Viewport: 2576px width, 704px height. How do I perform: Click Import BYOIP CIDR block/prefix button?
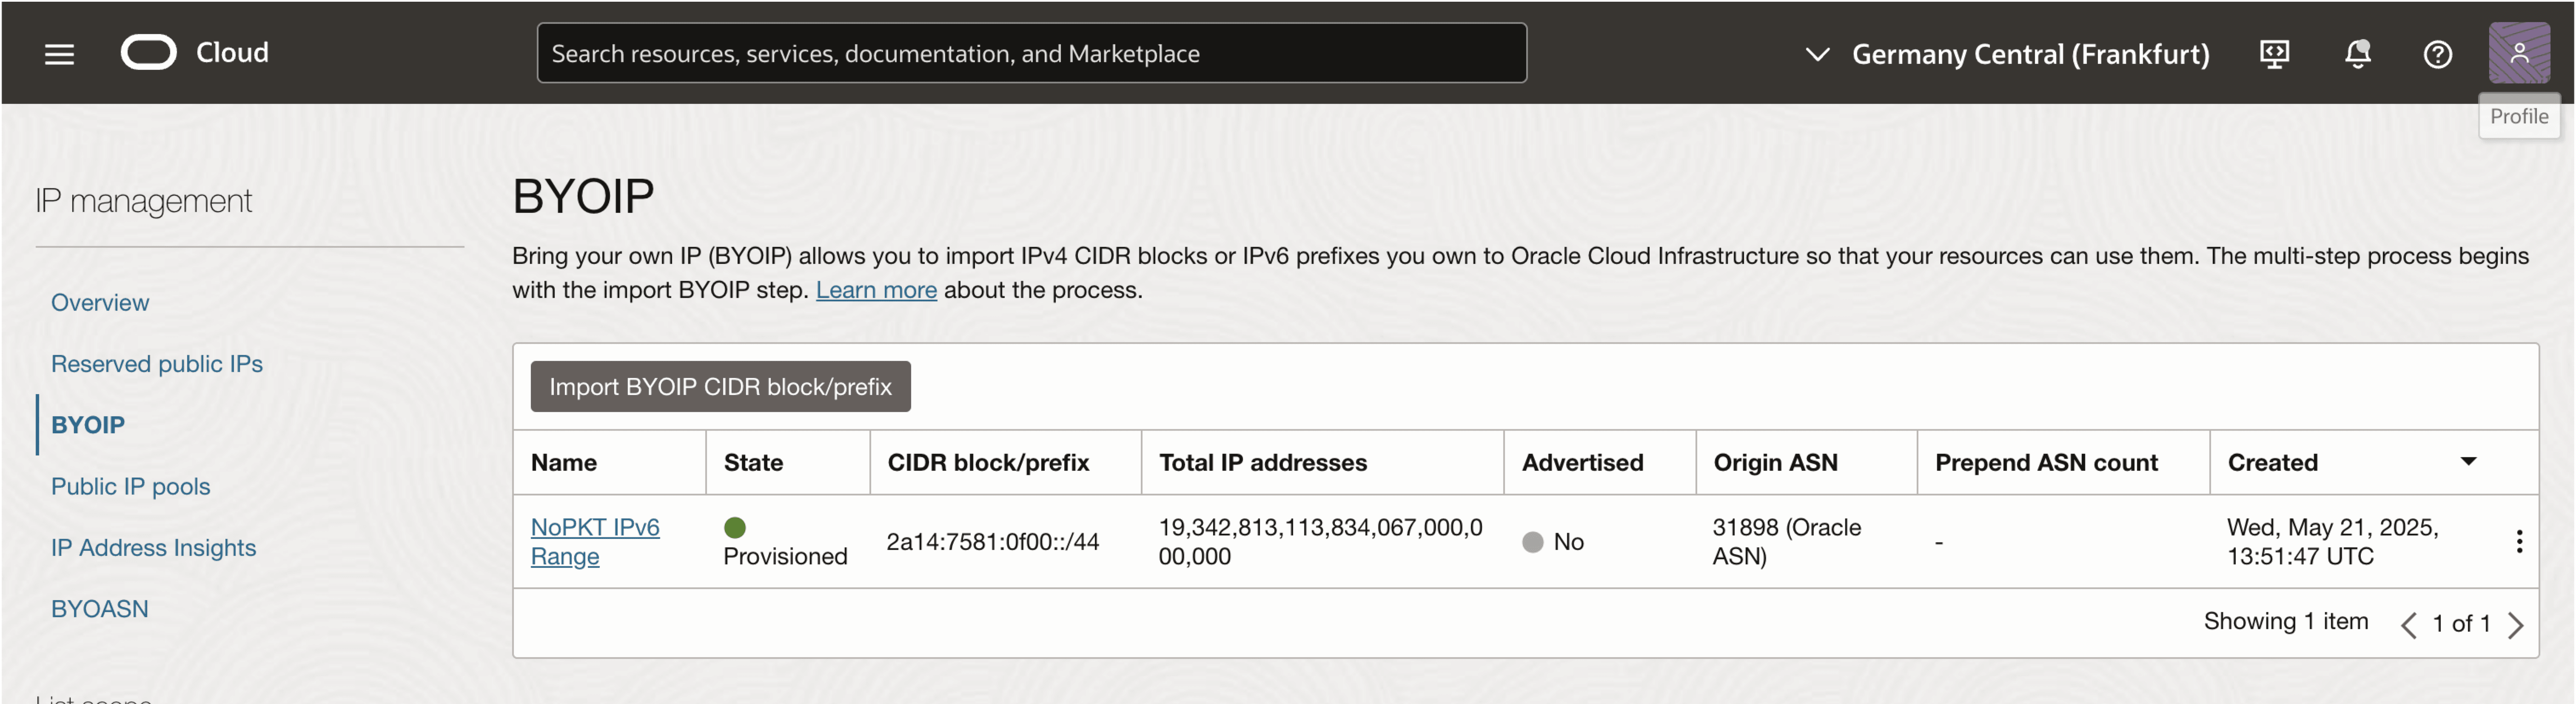coord(720,386)
